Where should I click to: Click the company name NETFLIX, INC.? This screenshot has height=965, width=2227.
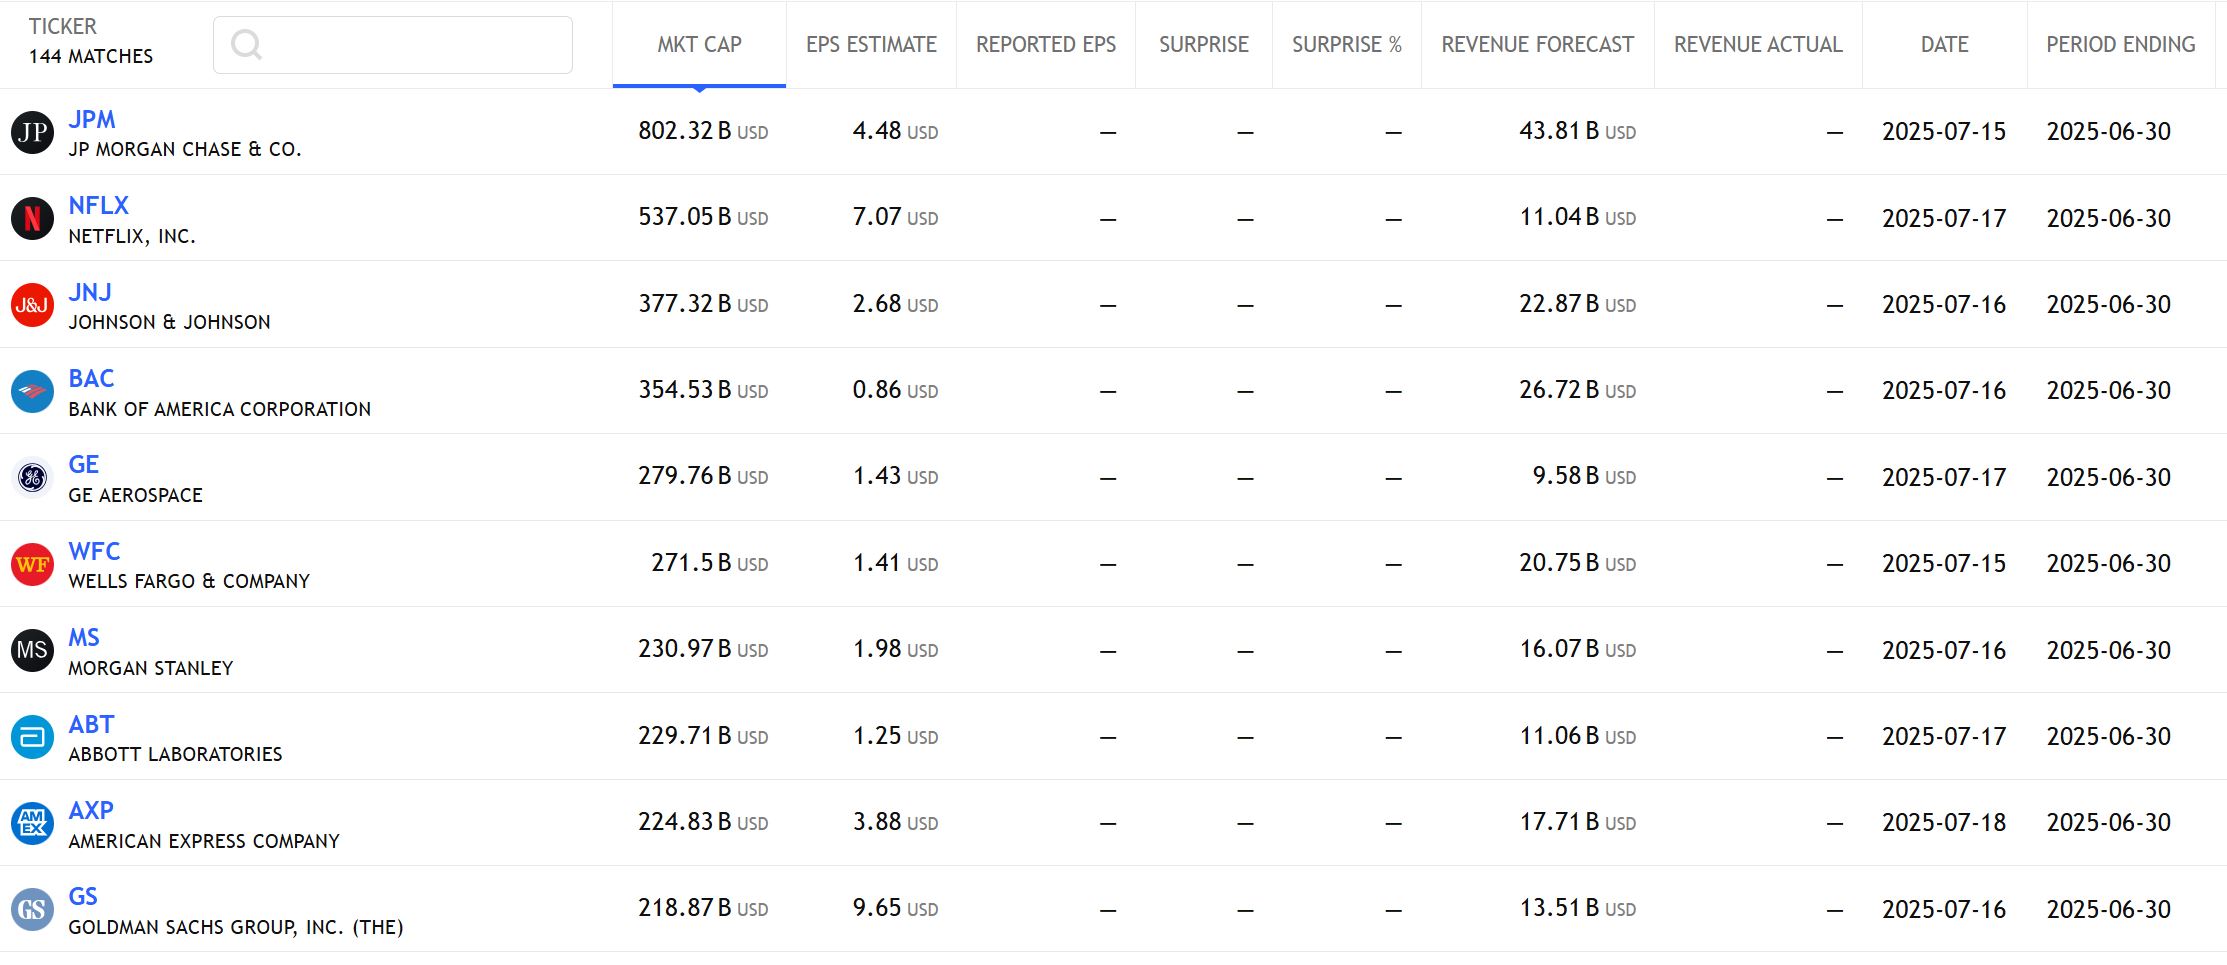132,236
